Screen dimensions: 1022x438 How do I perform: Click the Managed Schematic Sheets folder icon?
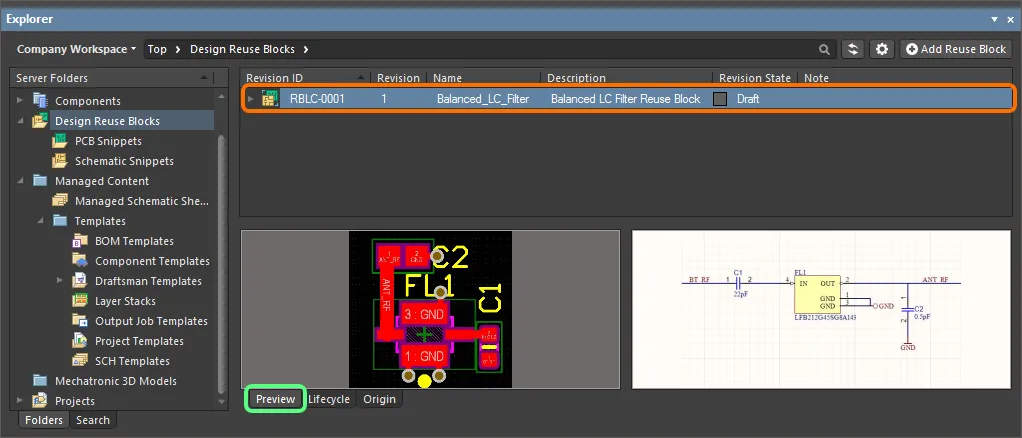(x=60, y=201)
